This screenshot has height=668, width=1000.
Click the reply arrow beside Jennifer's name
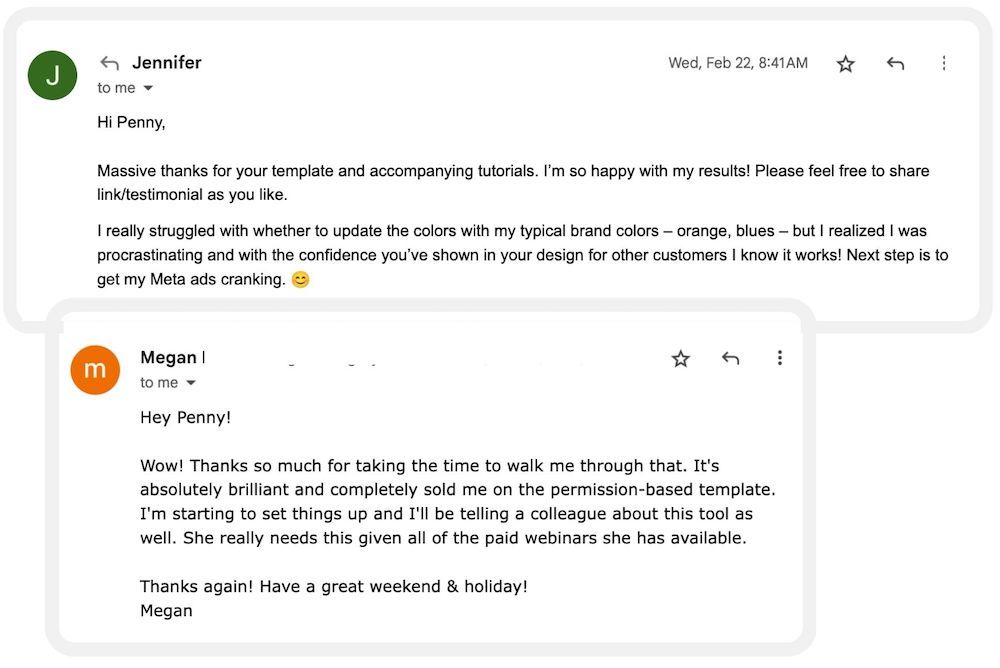coord(110,64)
